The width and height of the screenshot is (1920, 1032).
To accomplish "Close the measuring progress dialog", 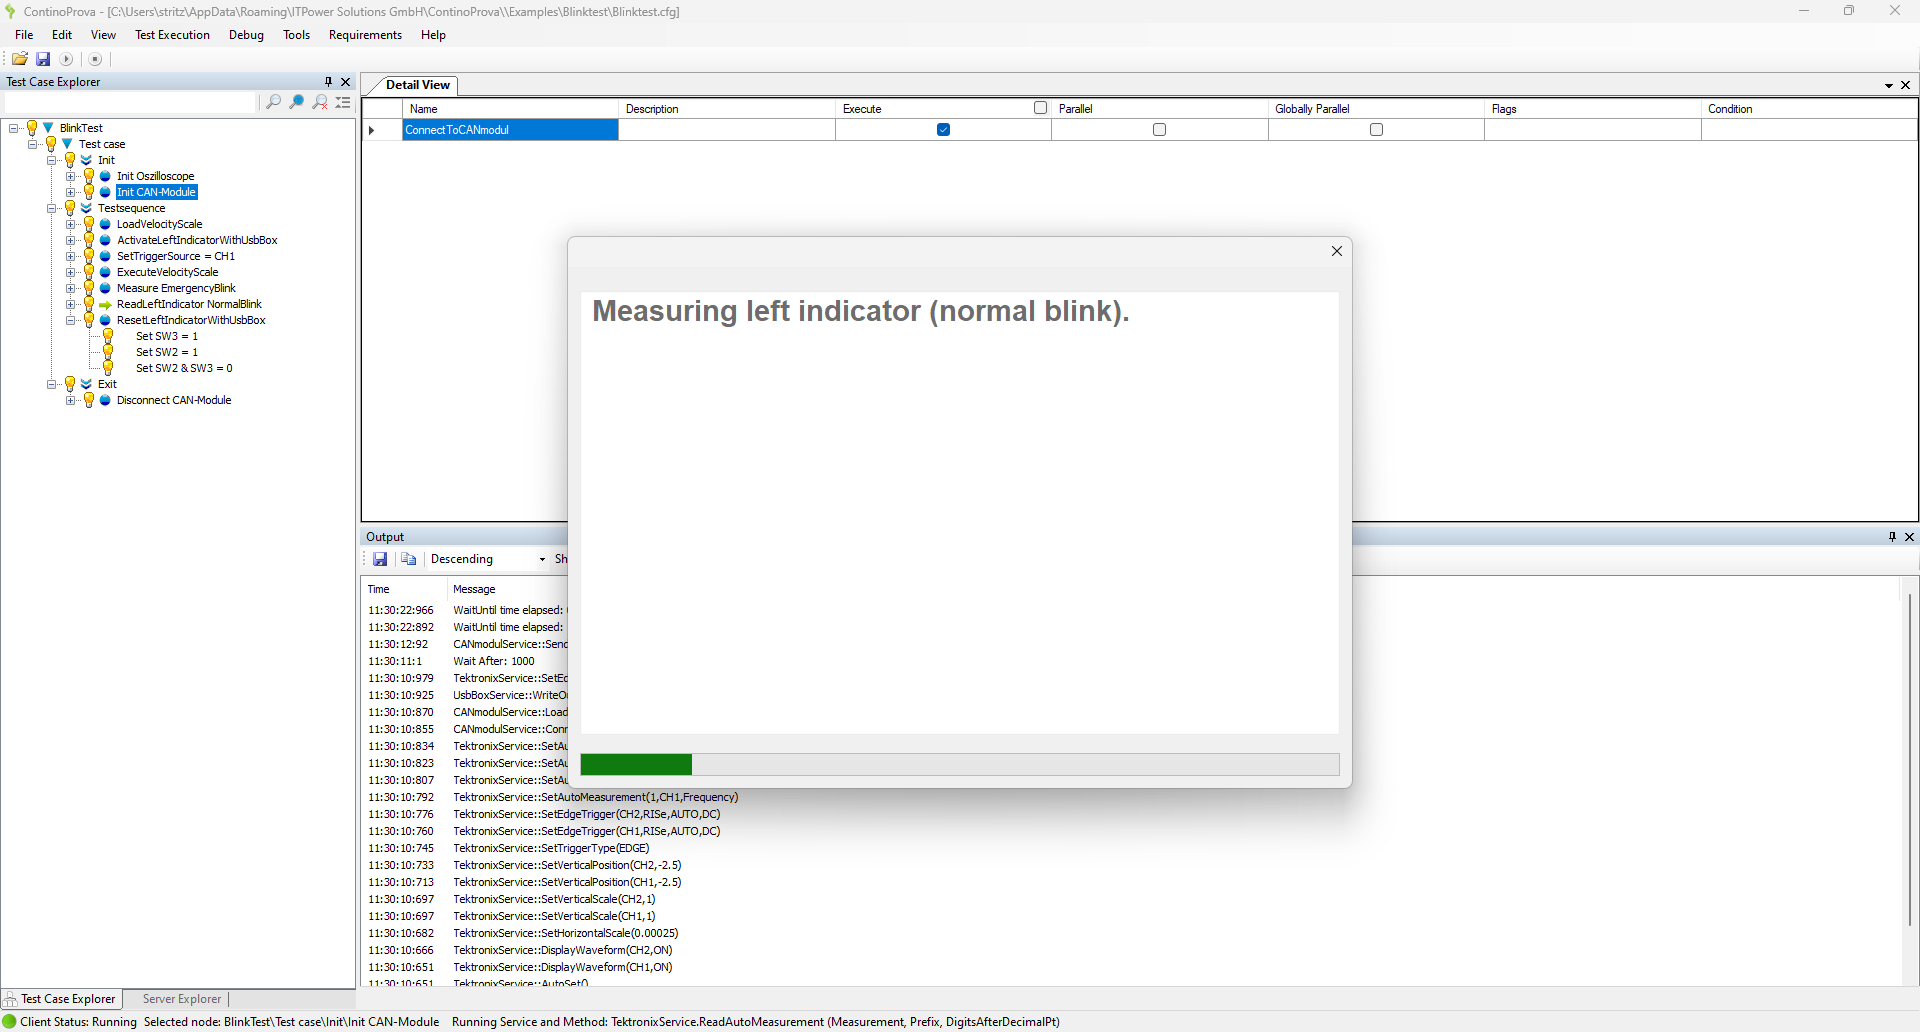I will point(1336,251).
